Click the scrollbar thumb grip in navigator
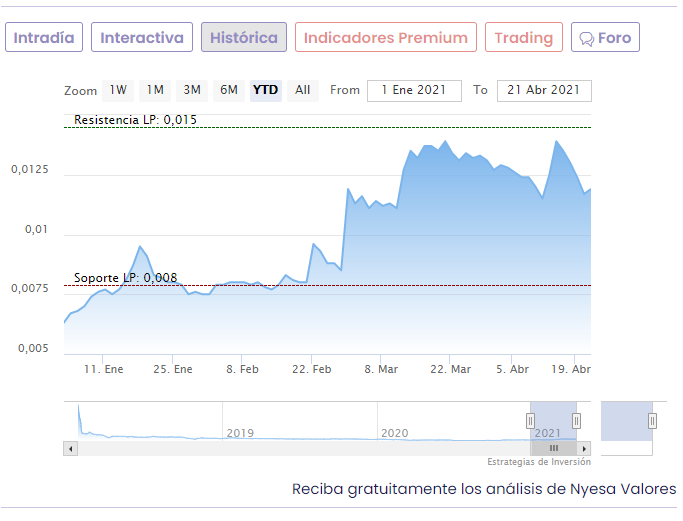This screenshot has width=683, height=521. click(554, 448)
